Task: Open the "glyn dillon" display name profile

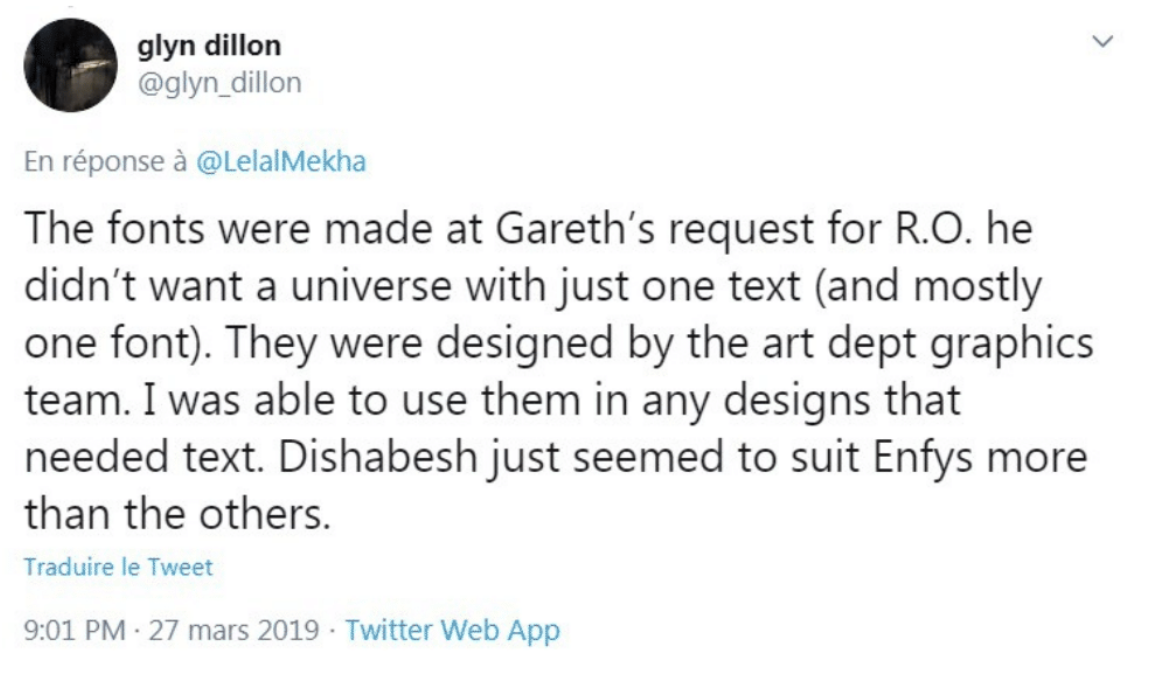Action: pos(210,46)
